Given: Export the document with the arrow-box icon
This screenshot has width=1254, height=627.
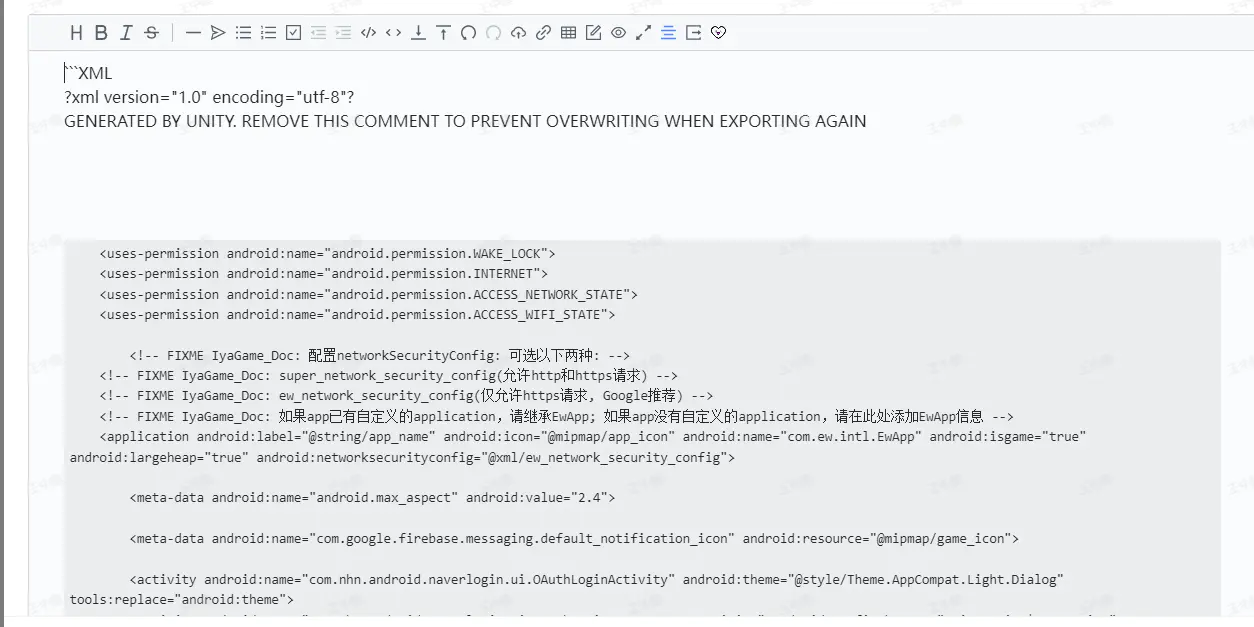Looking at the screenshot, I should [693, 33].
